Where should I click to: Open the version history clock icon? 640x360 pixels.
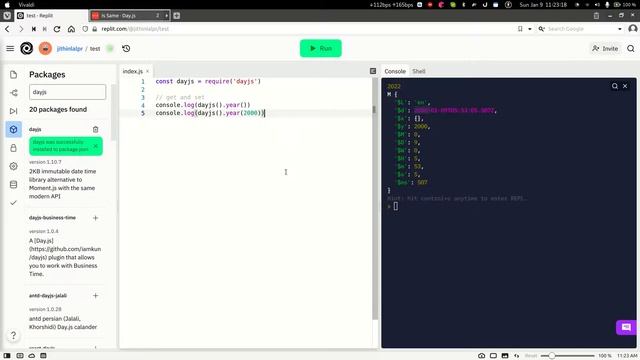(126, 49)
